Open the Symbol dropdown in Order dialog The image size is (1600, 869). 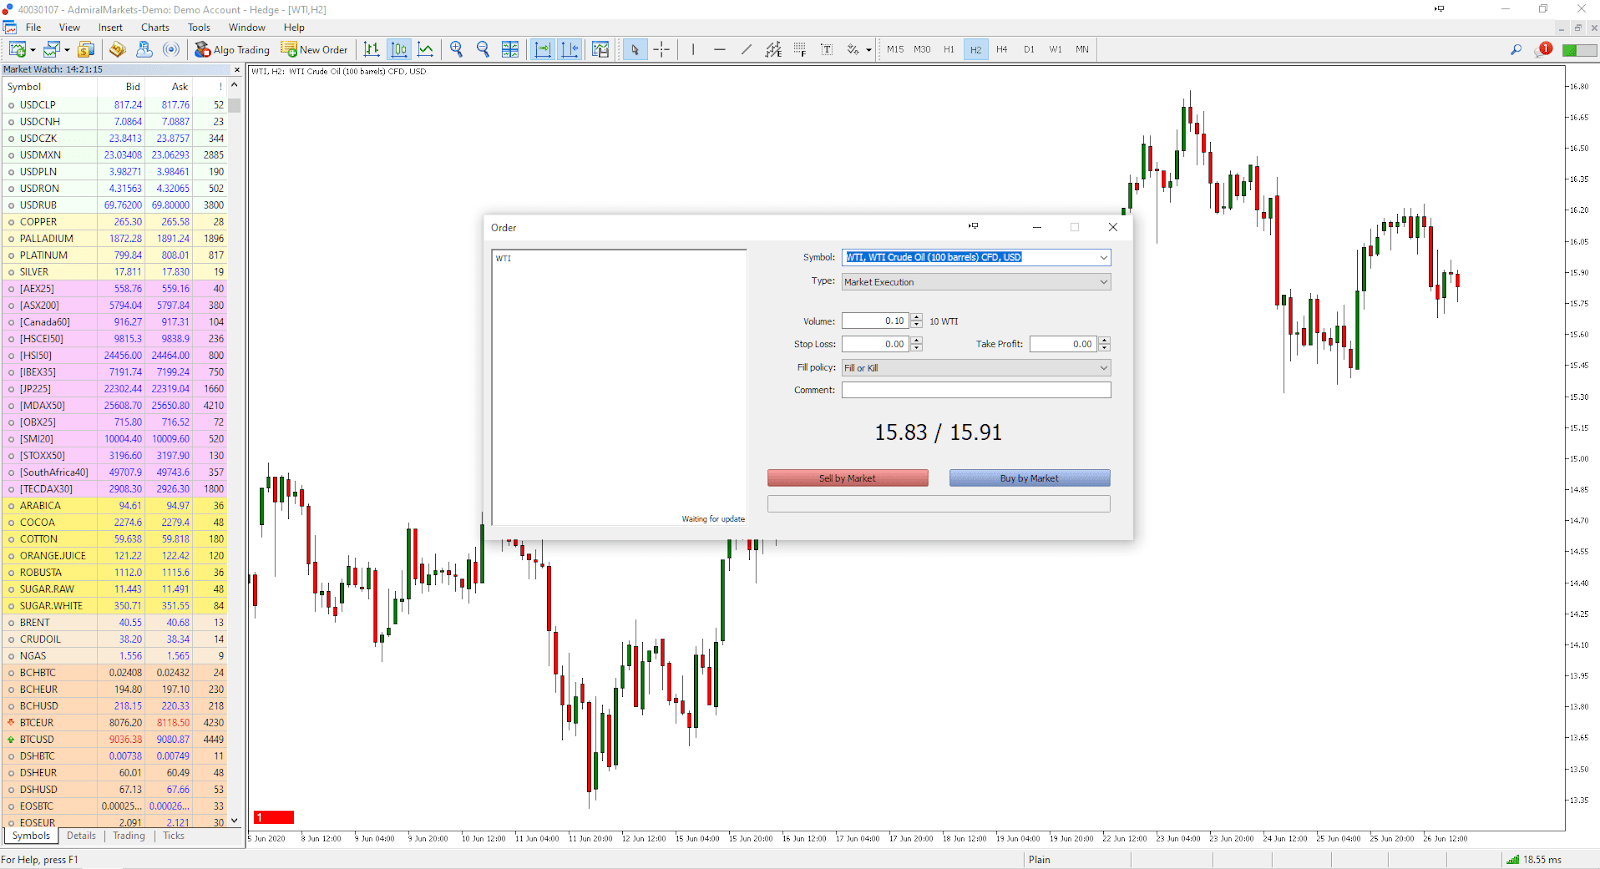1104,257
